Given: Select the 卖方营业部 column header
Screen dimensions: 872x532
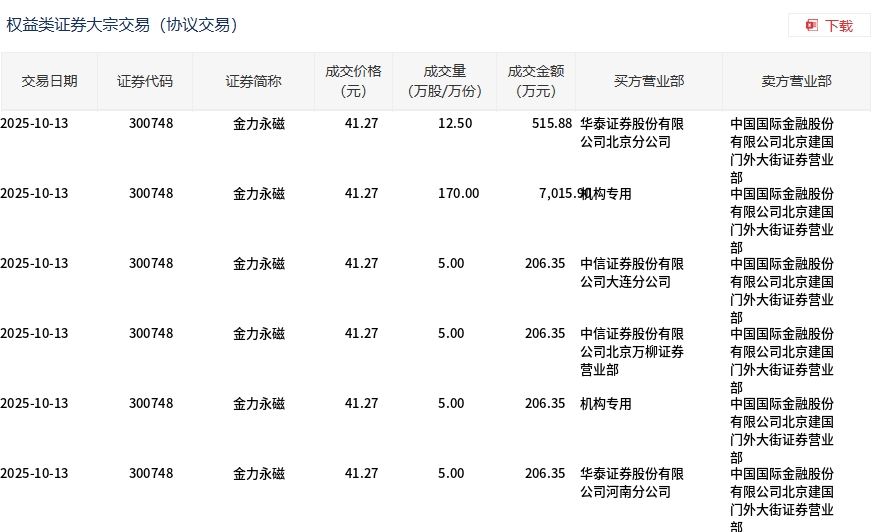Looking at the screenshot, I should 796,81.
